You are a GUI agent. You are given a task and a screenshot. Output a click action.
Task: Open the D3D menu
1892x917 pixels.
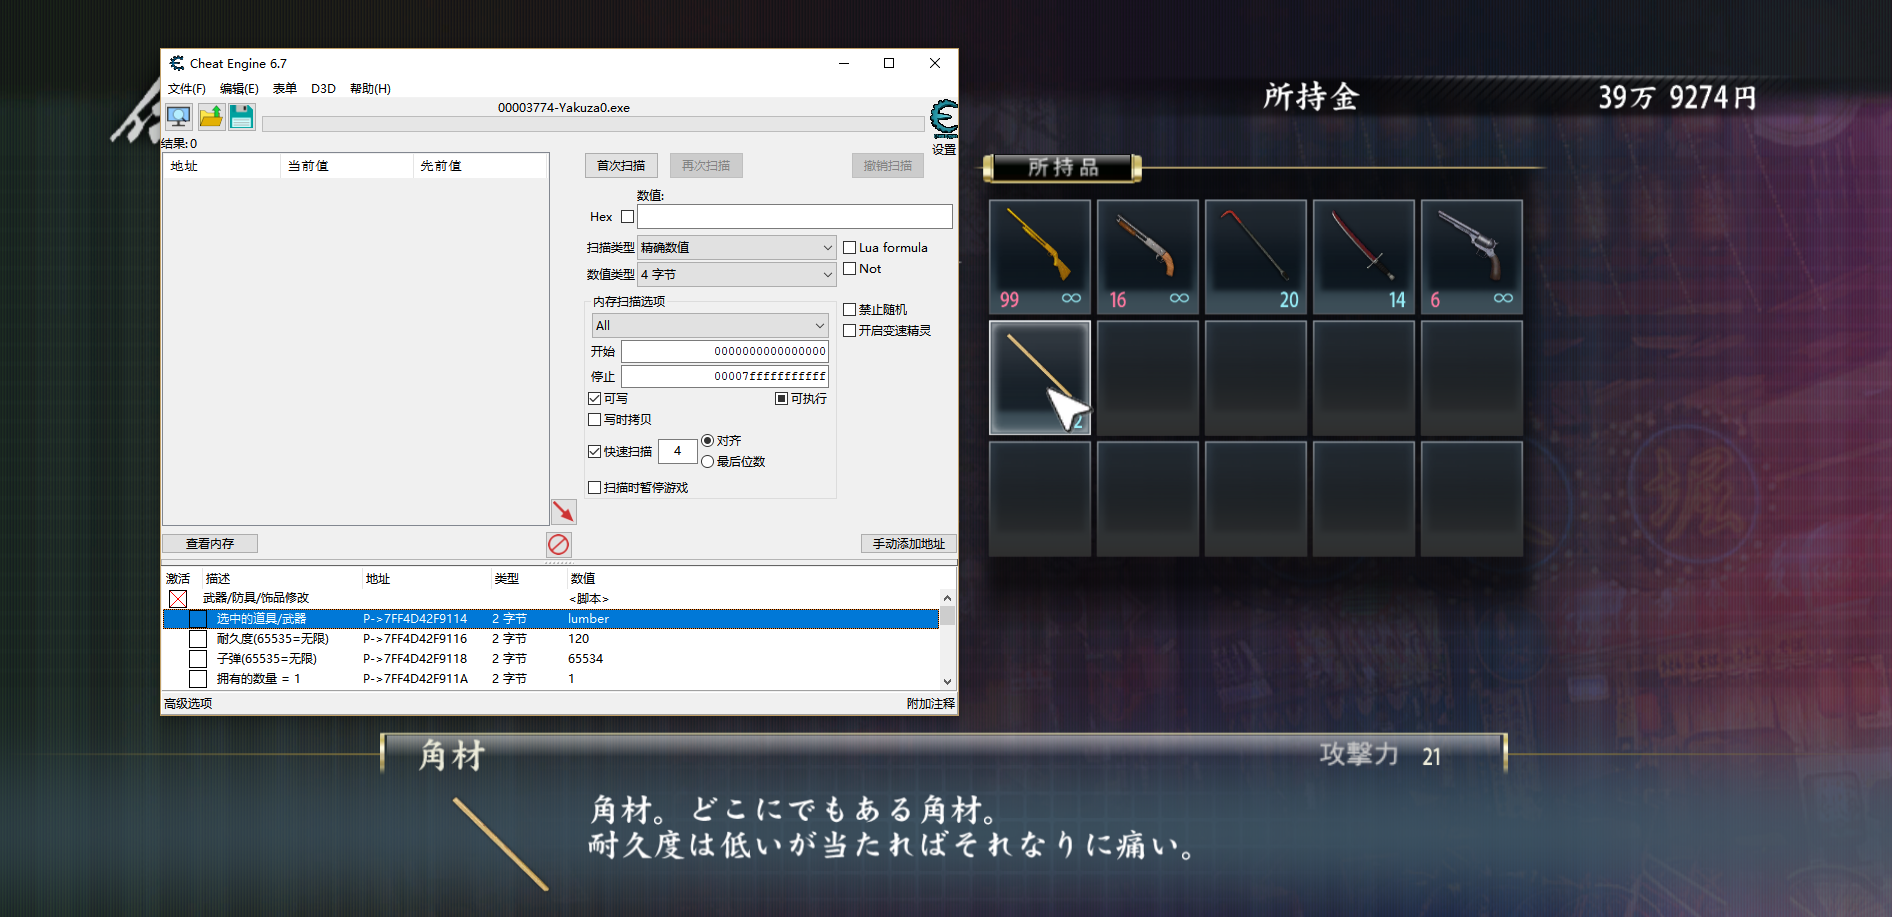[x=323, y=88]
